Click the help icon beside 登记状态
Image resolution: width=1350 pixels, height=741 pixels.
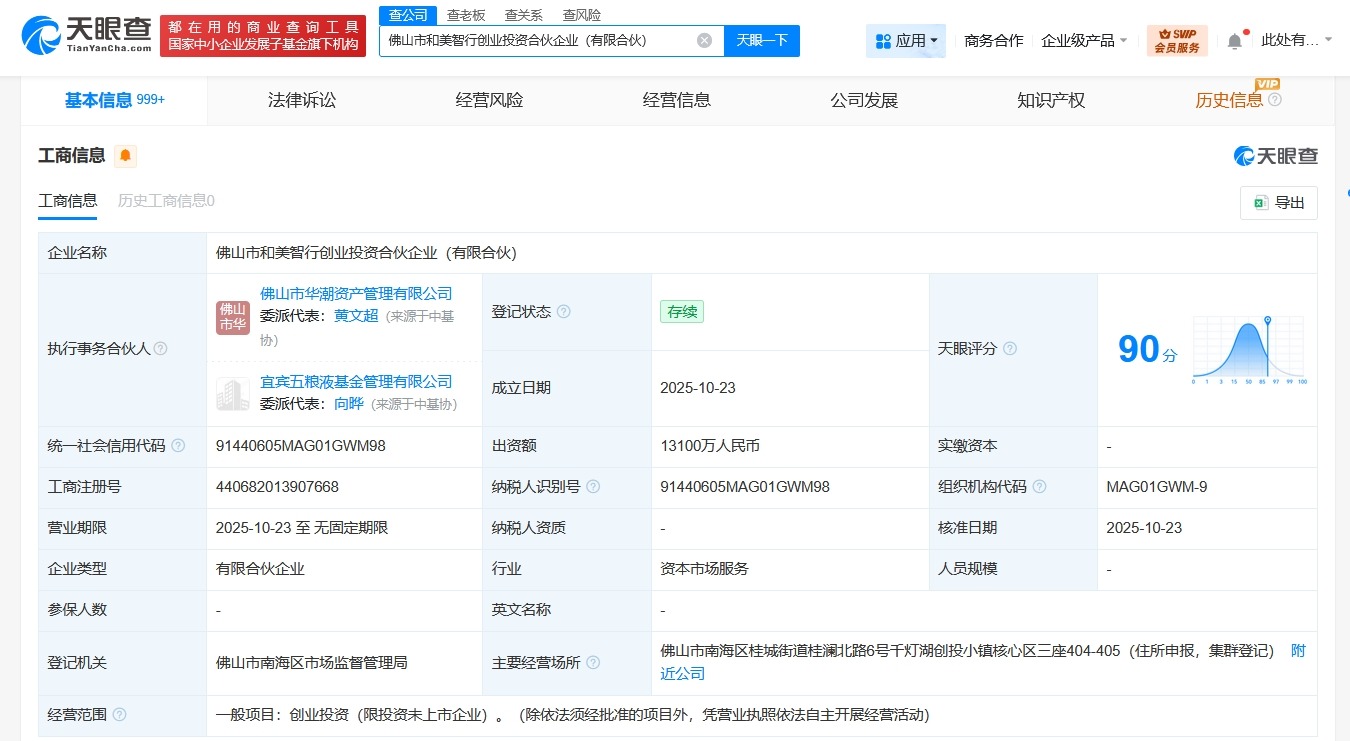pos(565,311)
